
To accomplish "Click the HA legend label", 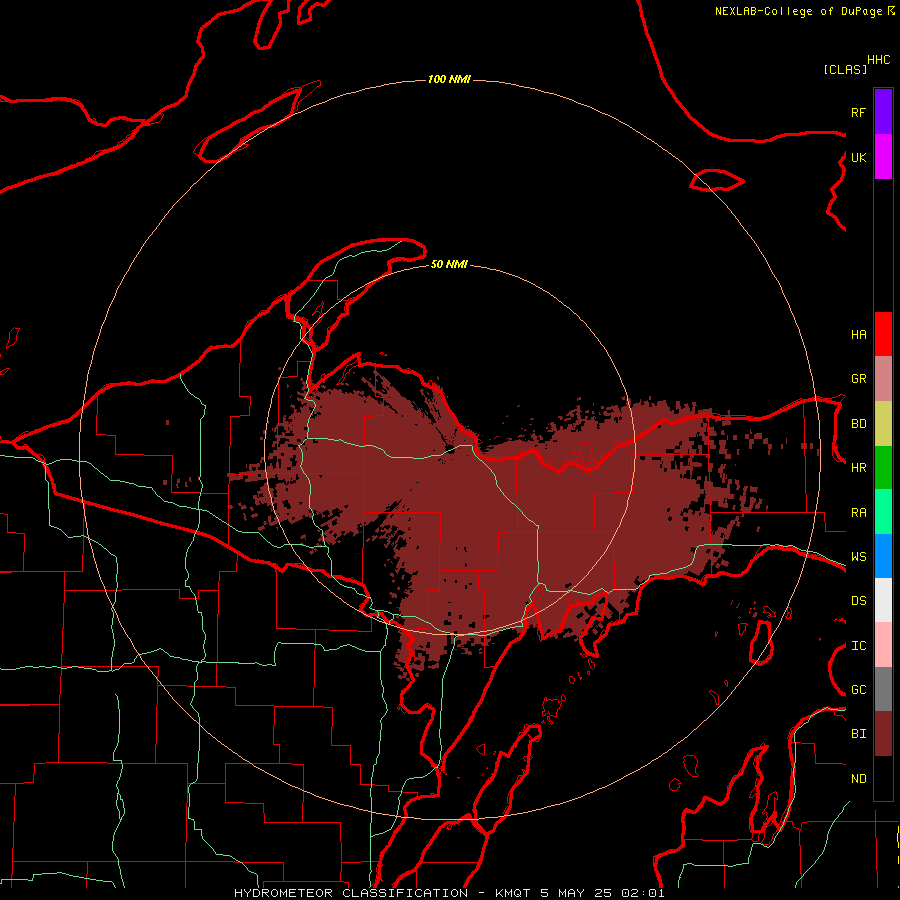I will pyautogui.click(x=858, y=335).
